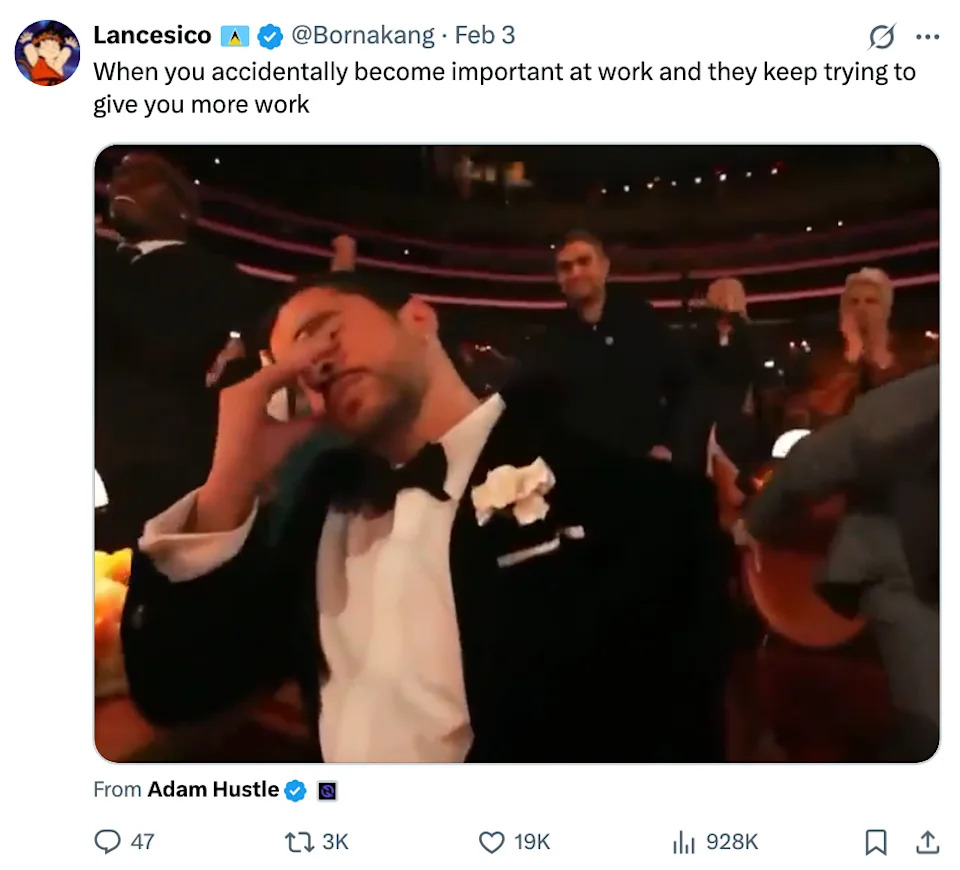Open the Feb 3 timestamp permalink
This screenshot has height=870, width=960.
tap(485, 36)
